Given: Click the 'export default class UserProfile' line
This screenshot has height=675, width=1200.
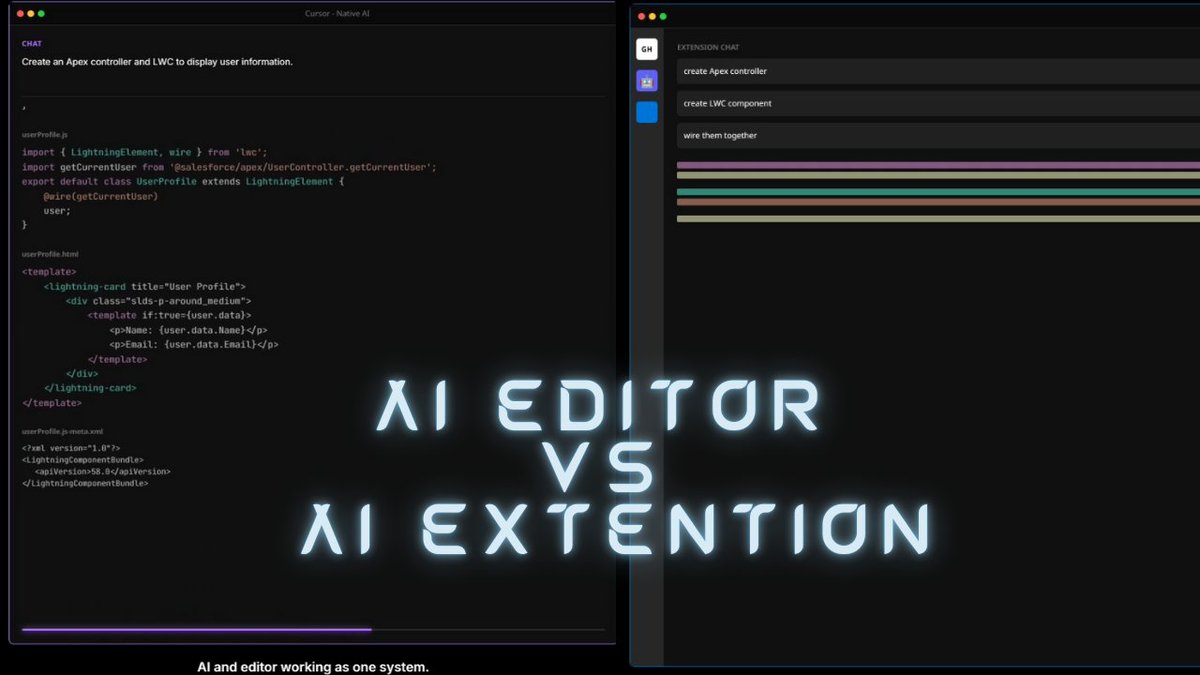Looking at the screenshot, I should click(x=183, y=182).
